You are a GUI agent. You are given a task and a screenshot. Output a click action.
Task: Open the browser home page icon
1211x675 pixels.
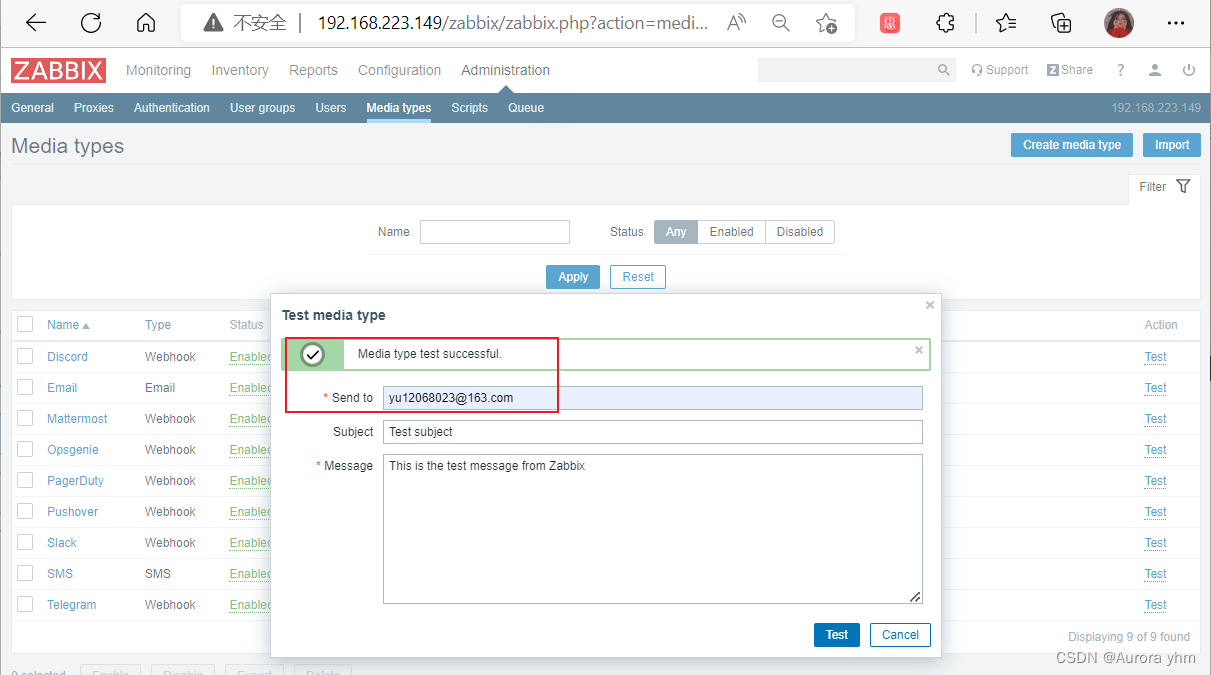click(x=146, y=23)
